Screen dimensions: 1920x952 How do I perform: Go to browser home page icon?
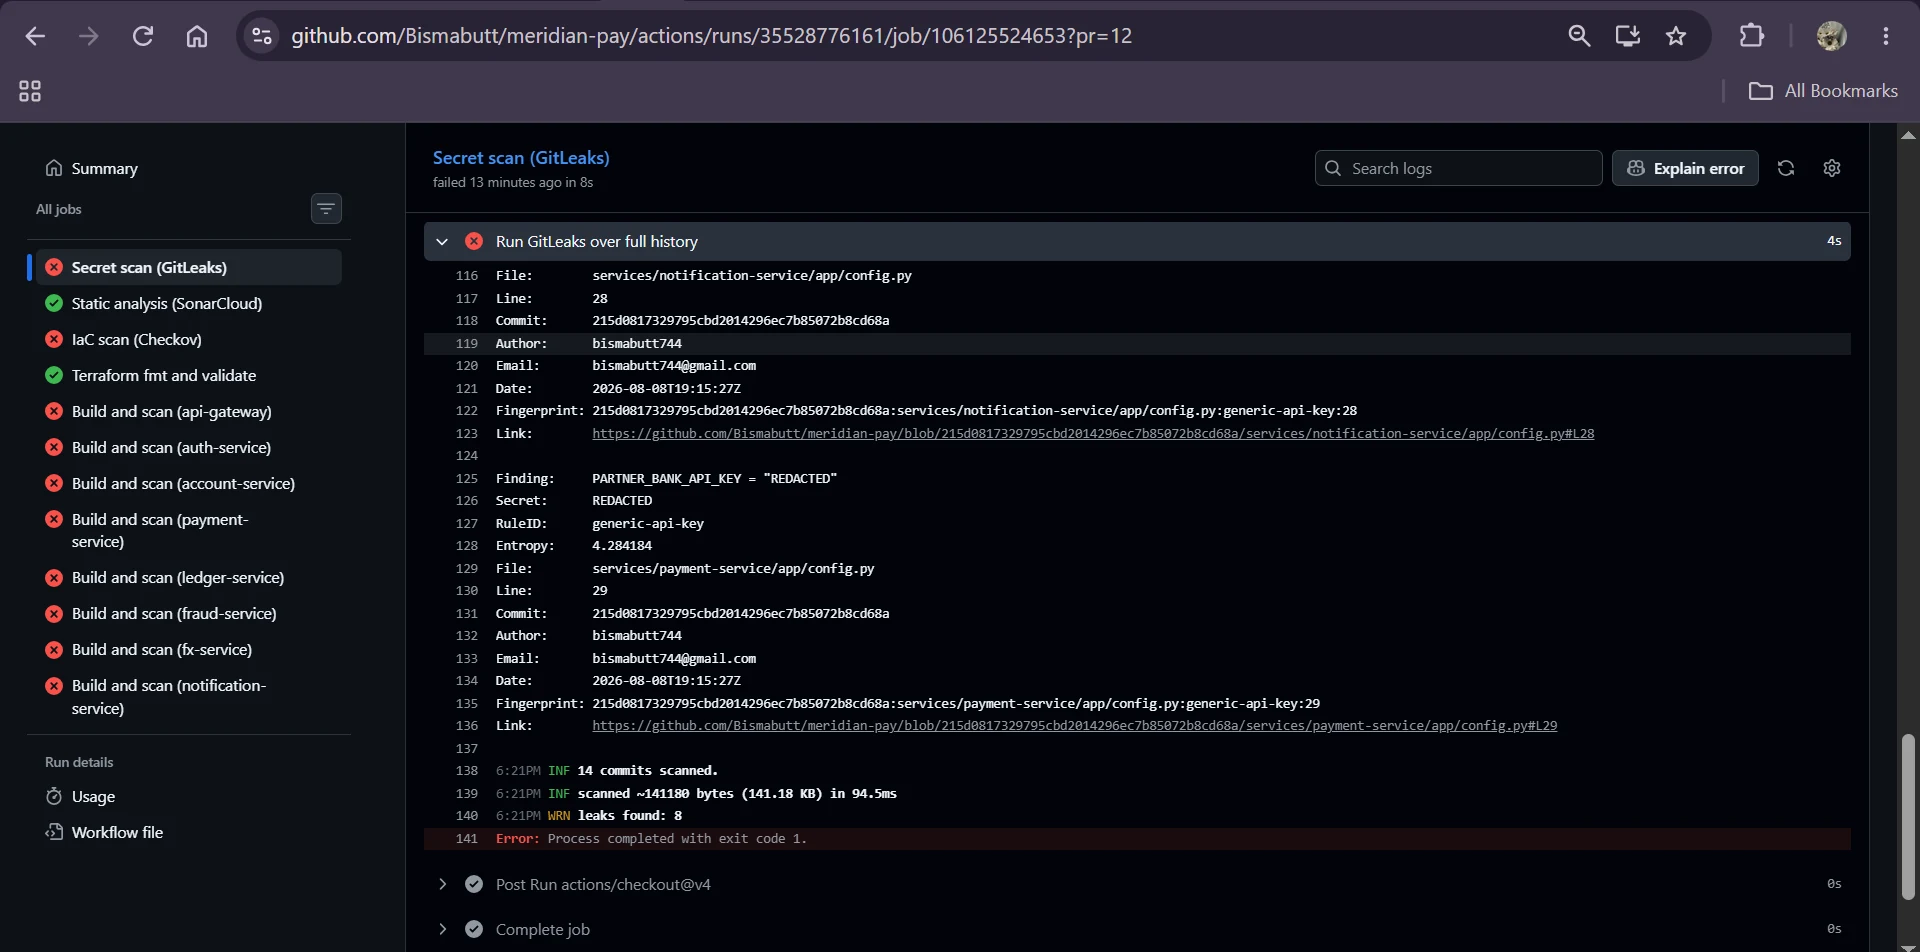click(197, 36)
